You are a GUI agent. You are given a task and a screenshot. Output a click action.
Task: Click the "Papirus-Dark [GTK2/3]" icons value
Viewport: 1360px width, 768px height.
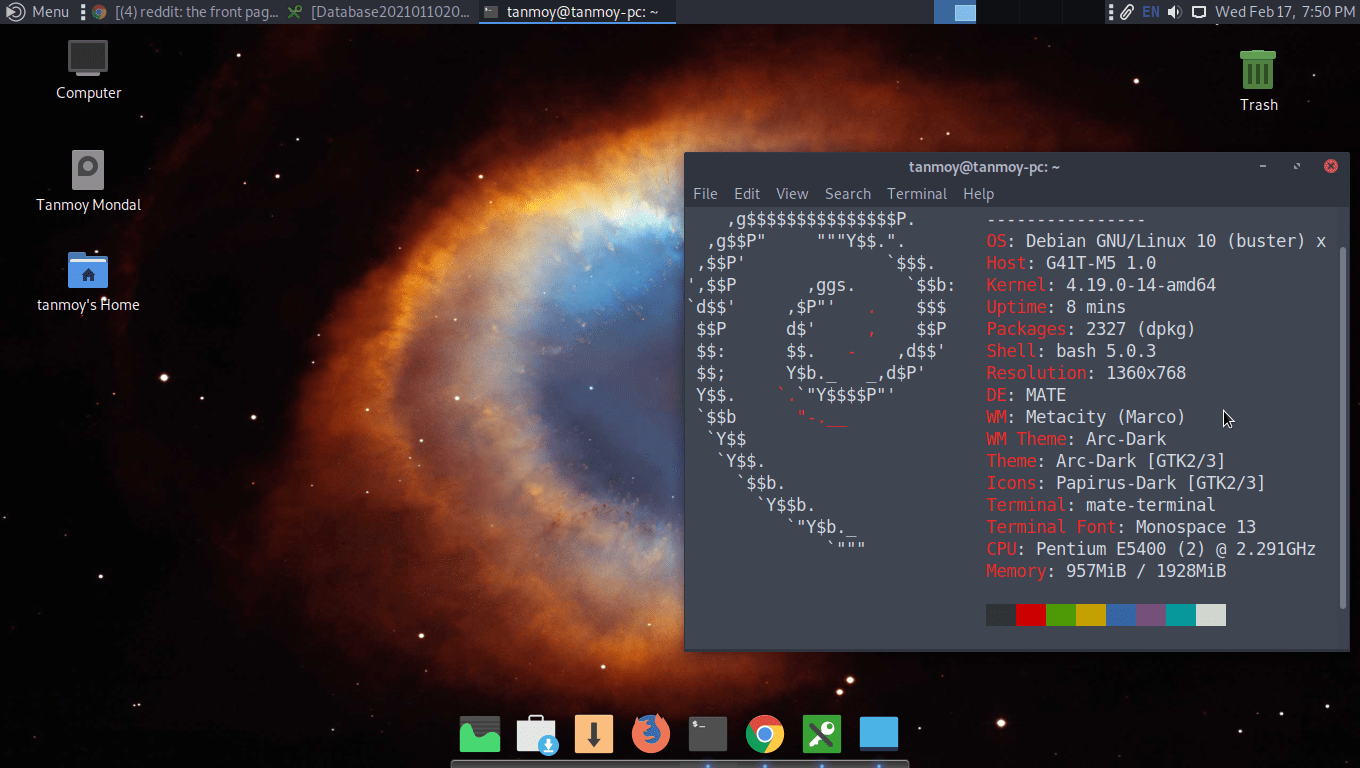click(1161, 483)
